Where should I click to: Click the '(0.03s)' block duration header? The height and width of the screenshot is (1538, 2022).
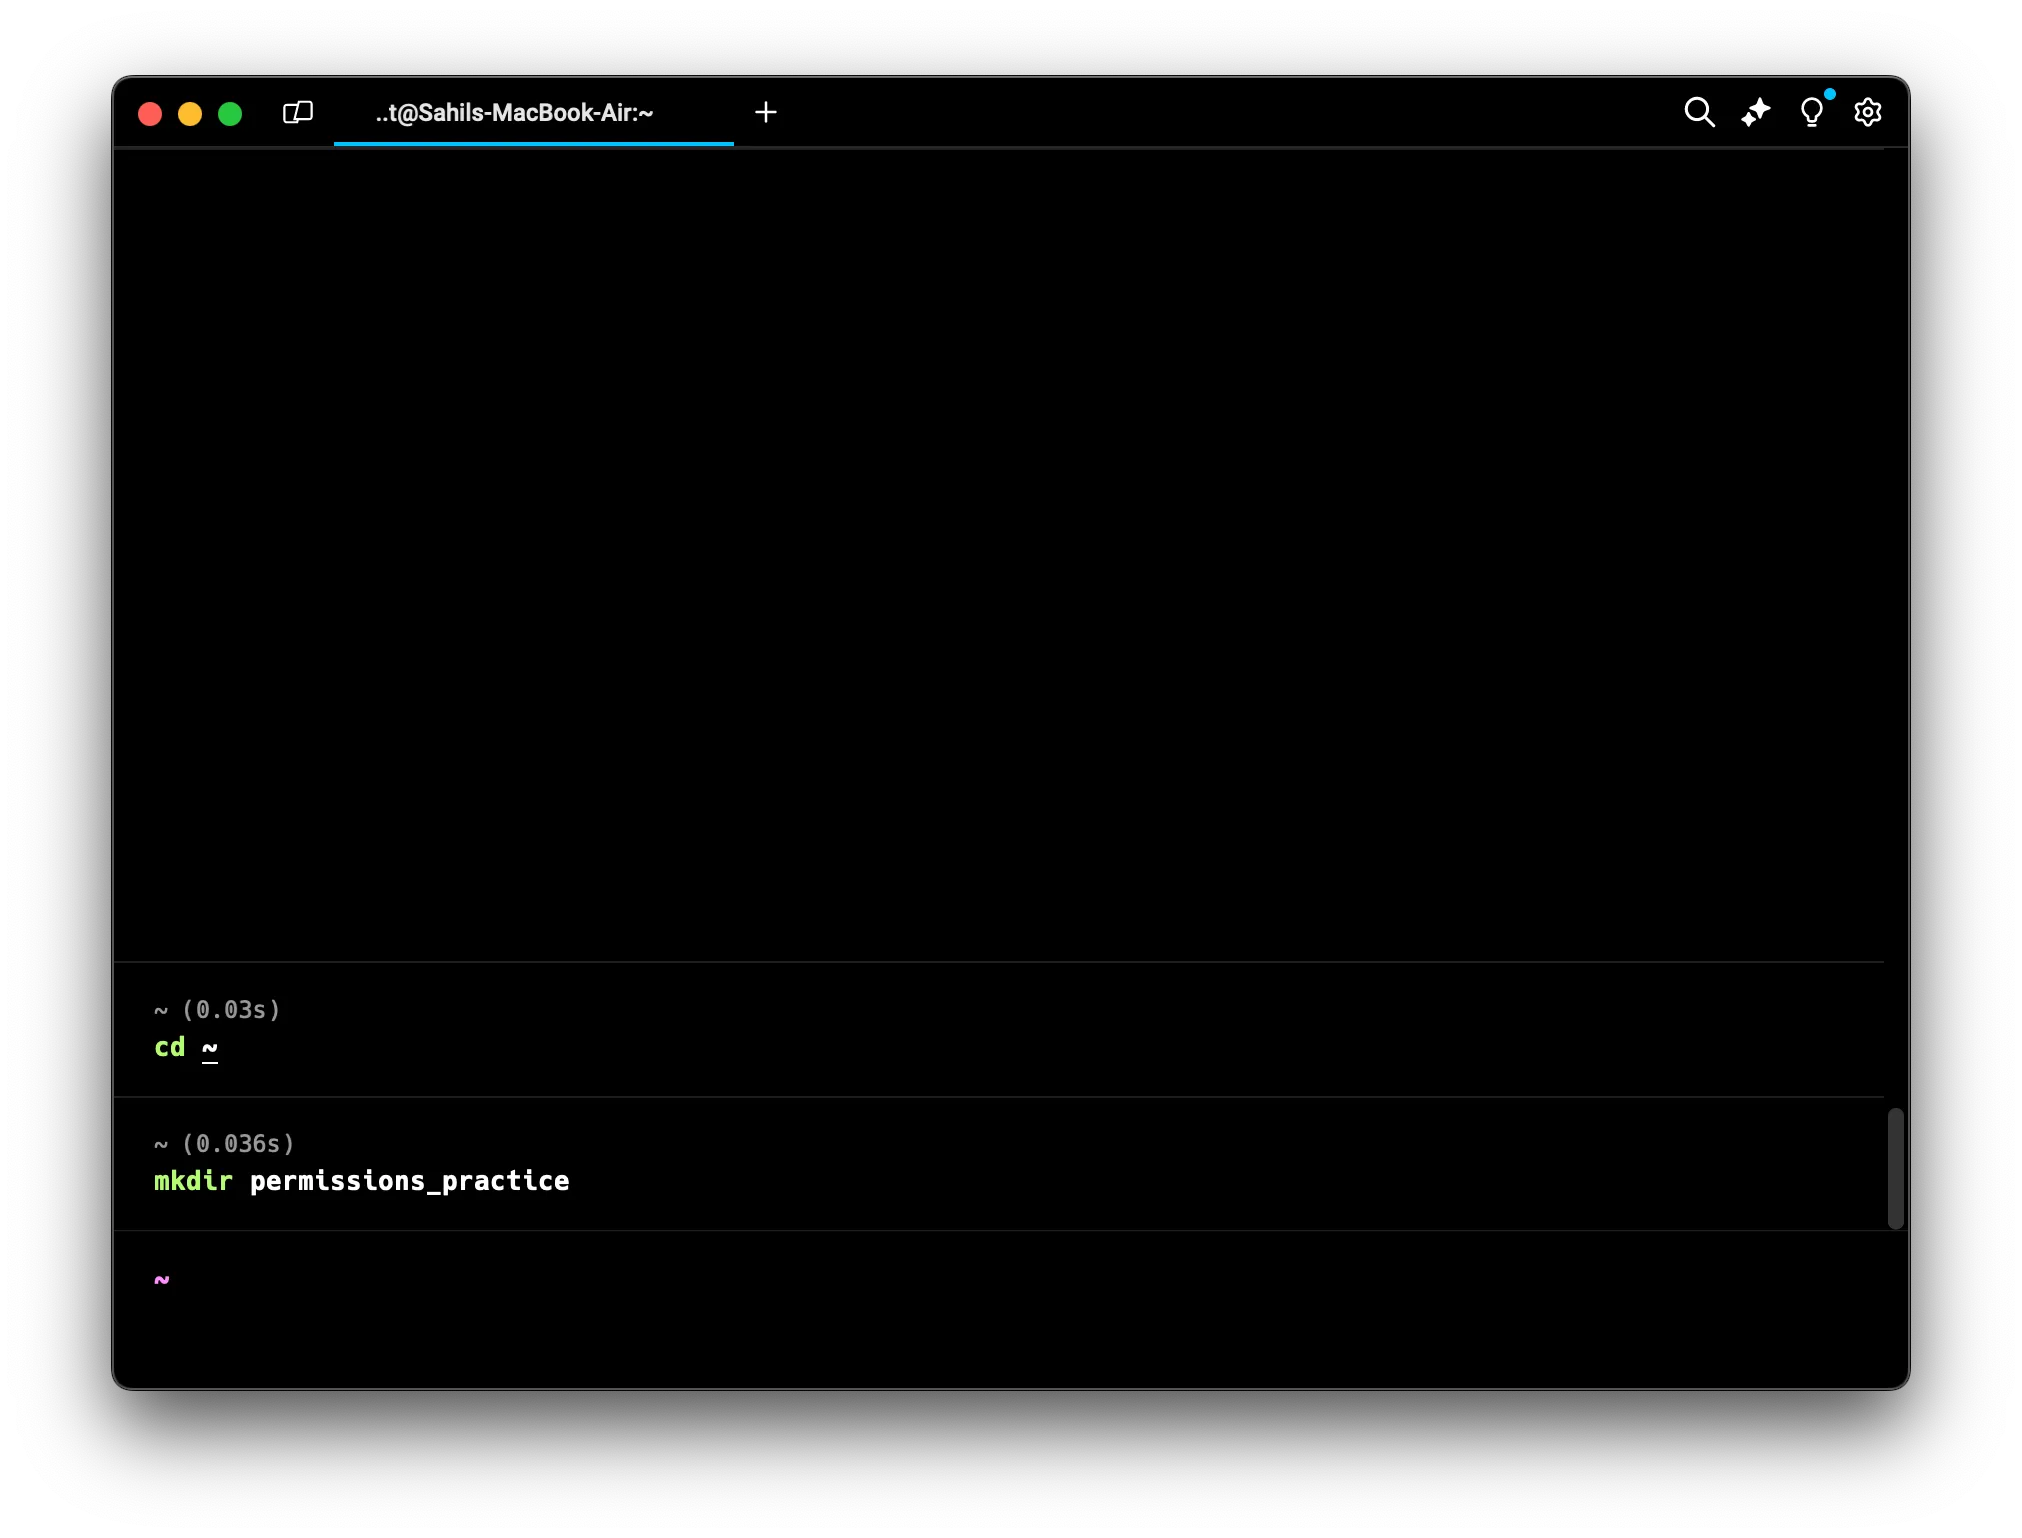pyautogui.click(x=231, y=1010)
